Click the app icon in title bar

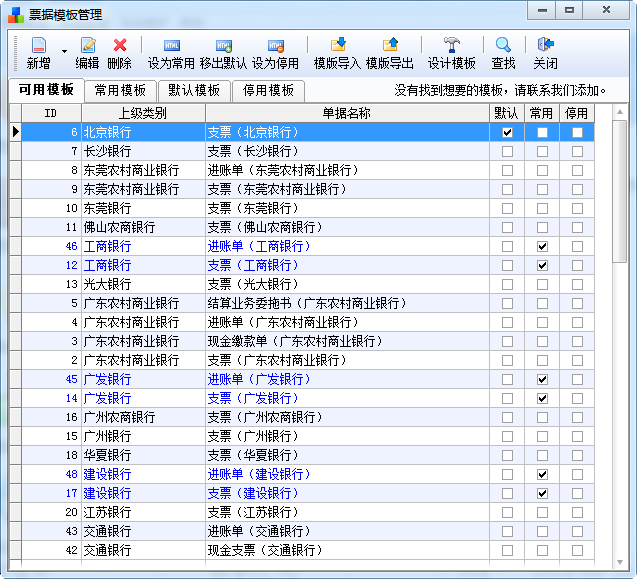coord(16,15)
